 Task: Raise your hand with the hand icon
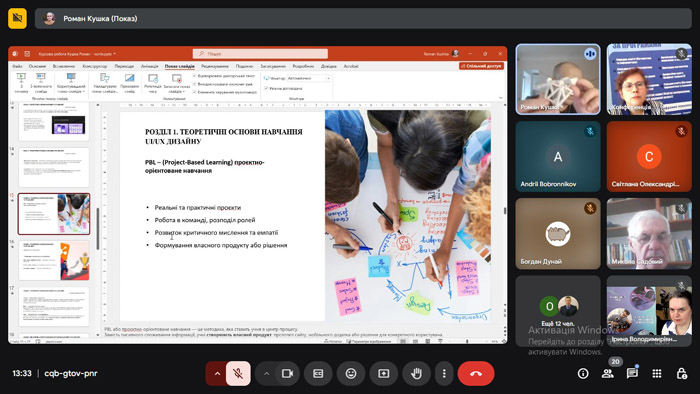(416, 373)
